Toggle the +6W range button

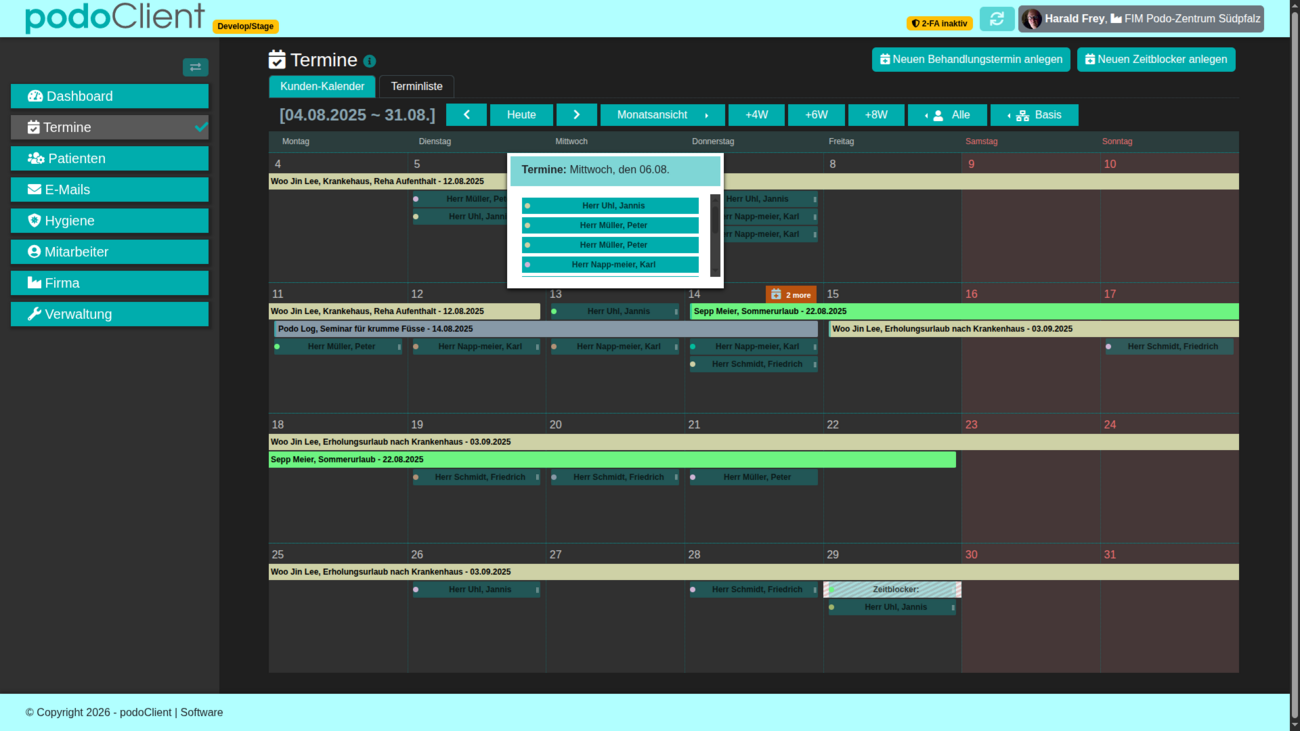(816, 115)
